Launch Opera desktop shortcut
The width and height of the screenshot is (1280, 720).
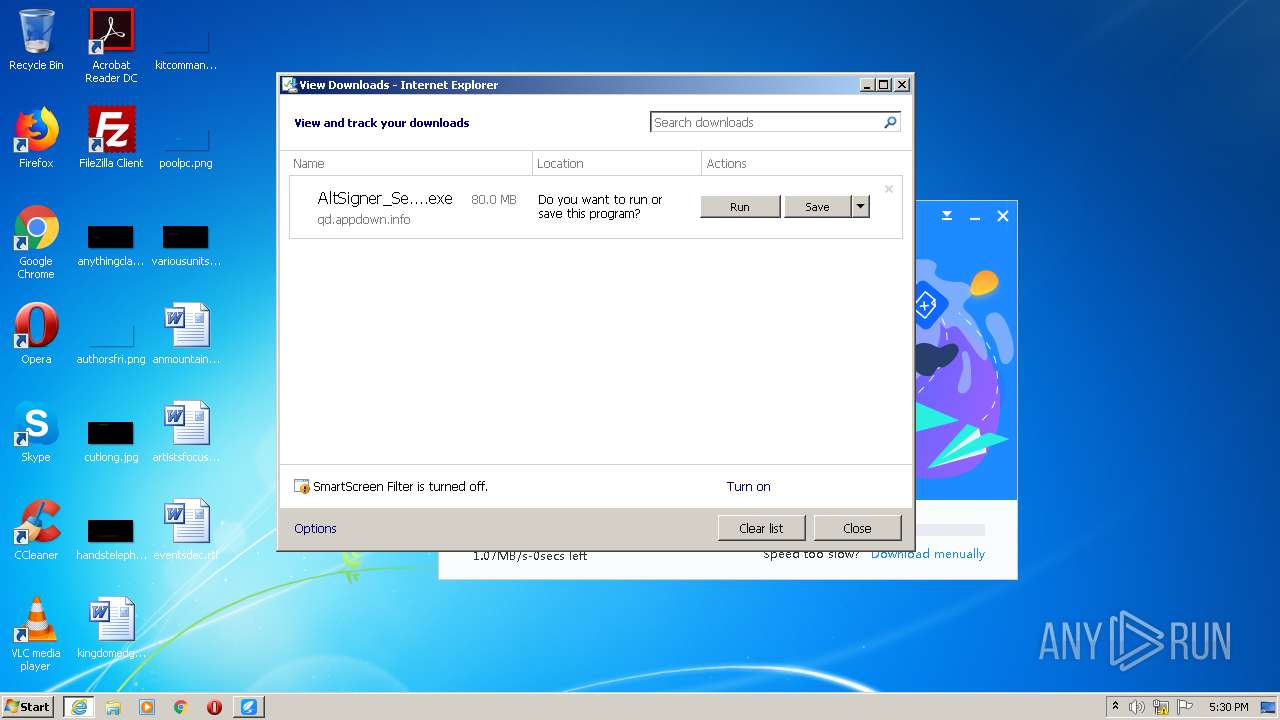pyautogui.click(x=36, y=334)
